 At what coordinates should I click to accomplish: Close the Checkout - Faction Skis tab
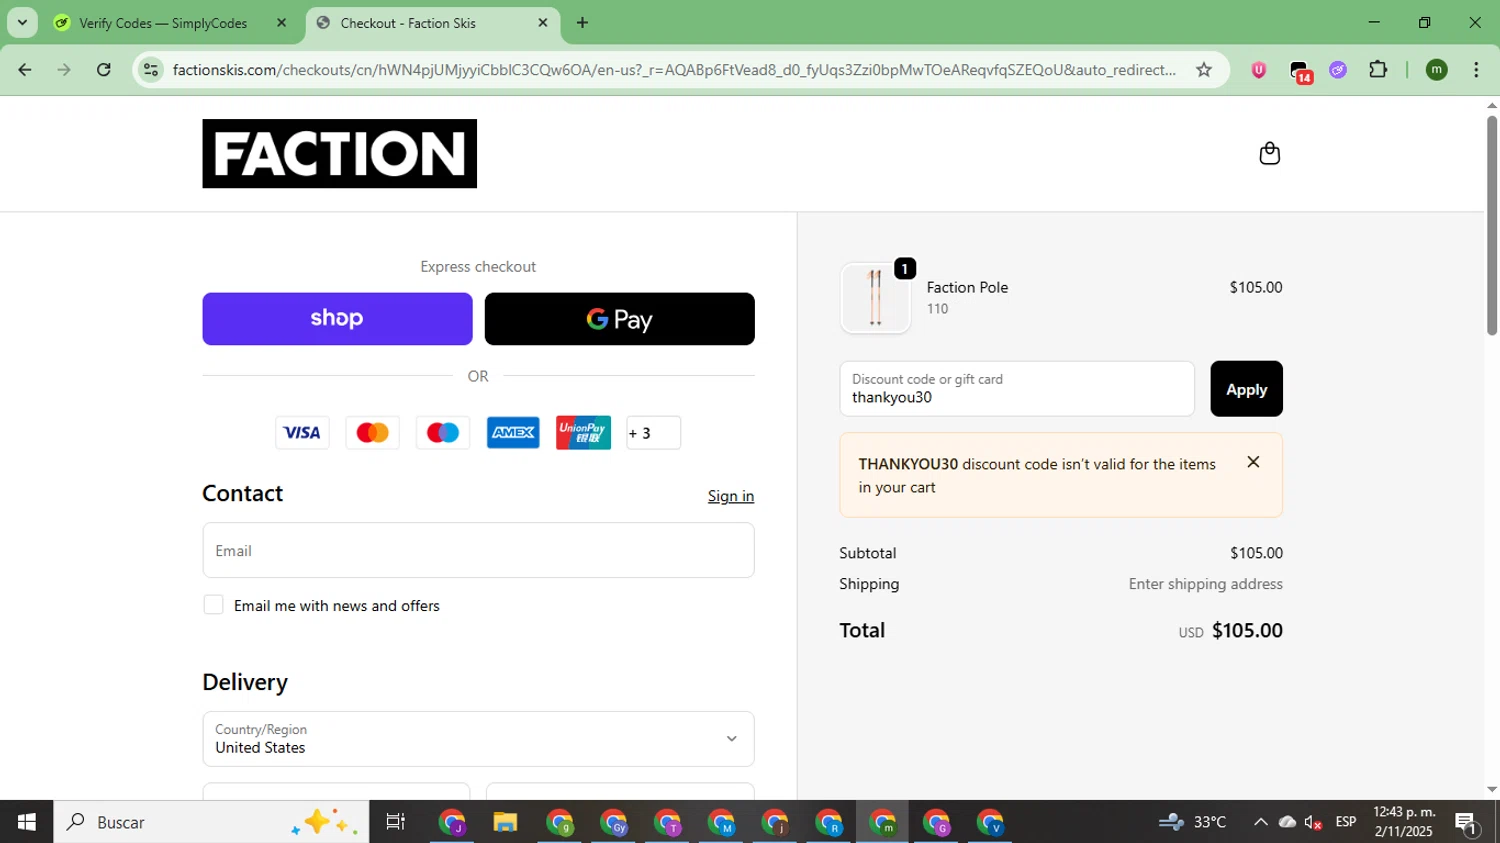point(543,23)
